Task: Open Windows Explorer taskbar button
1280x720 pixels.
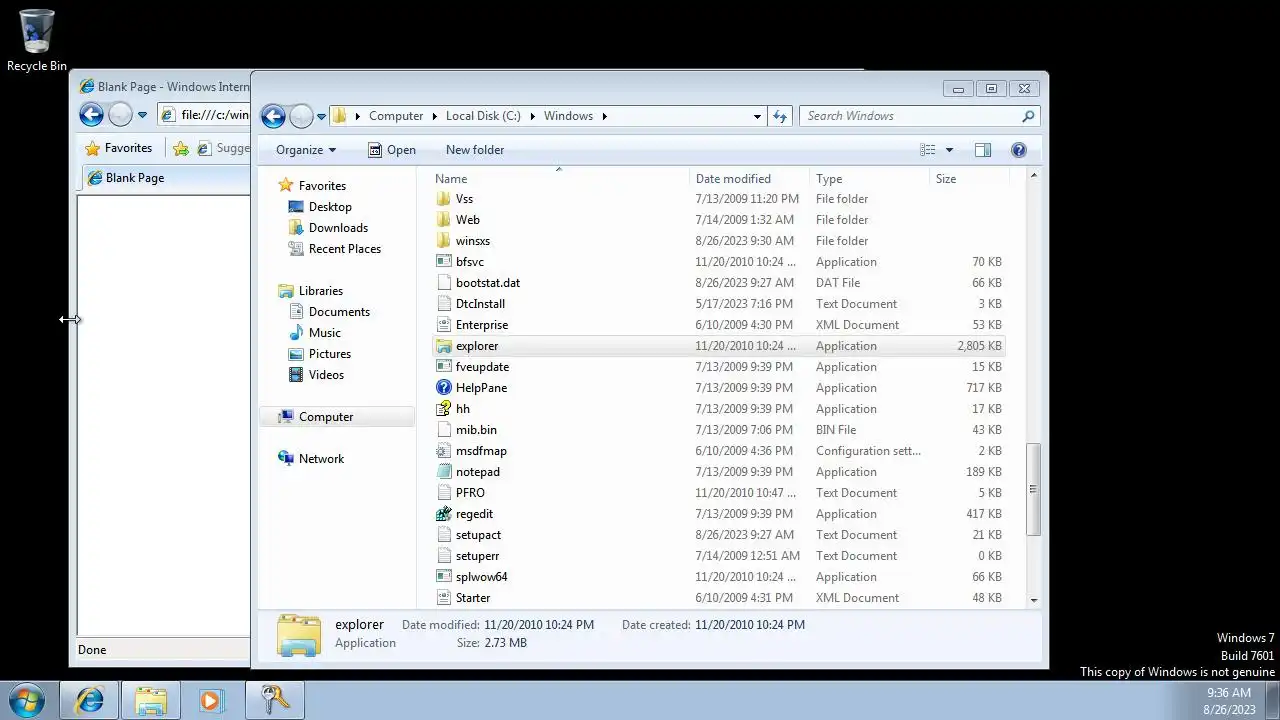Action: click(151, 700)
